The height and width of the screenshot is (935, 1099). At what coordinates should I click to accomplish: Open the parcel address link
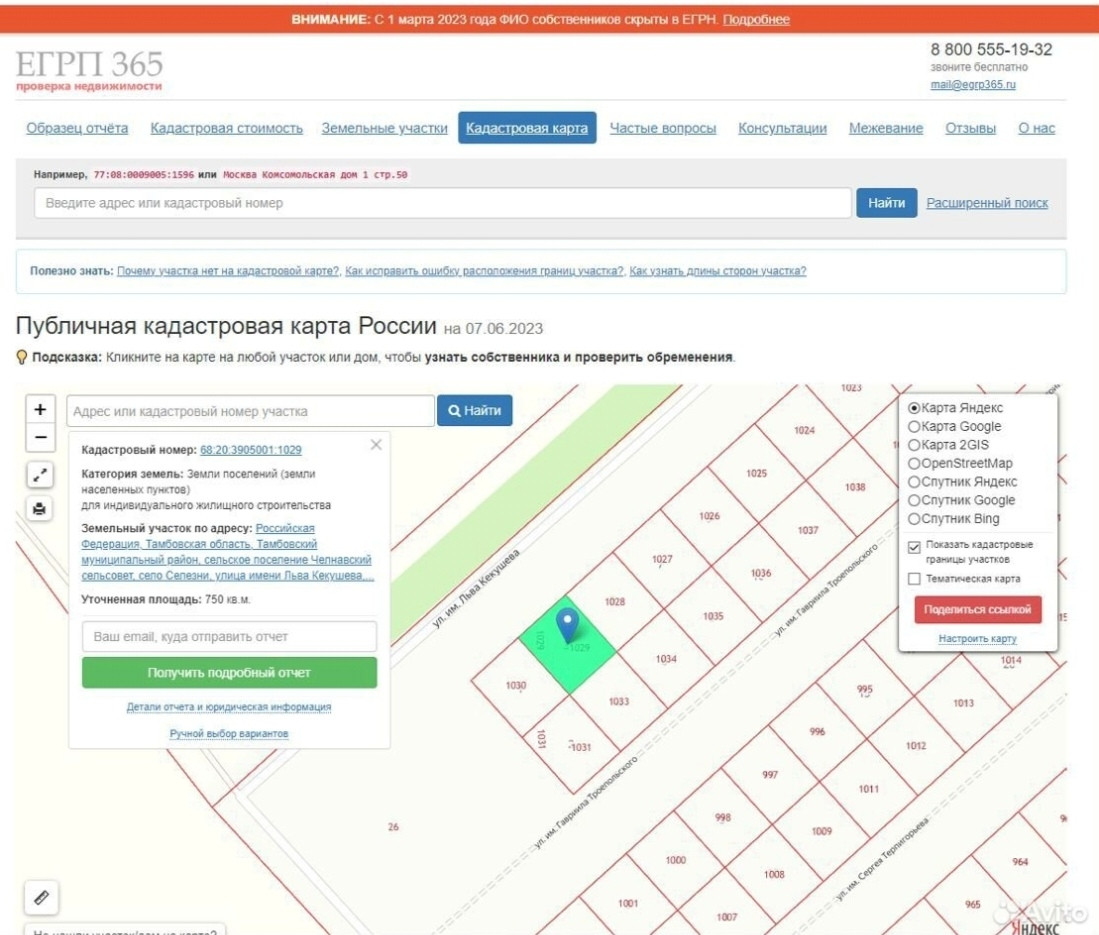pos(226,552)
